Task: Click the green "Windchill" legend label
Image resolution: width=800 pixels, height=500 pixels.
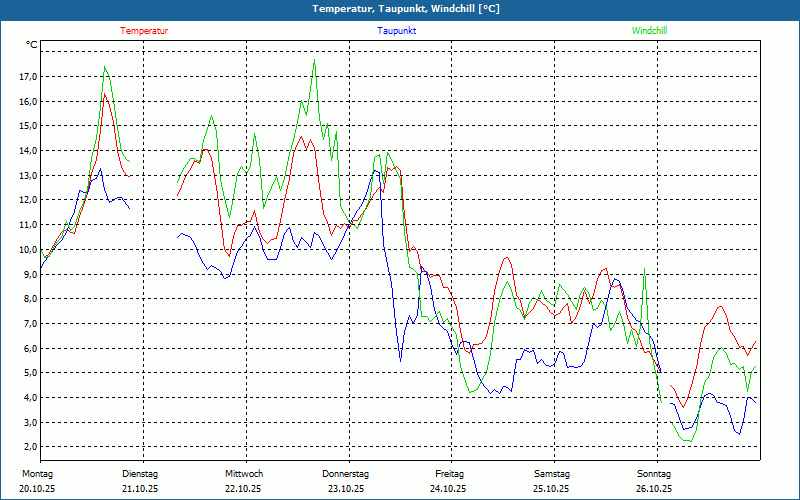Action: point(649,31)
